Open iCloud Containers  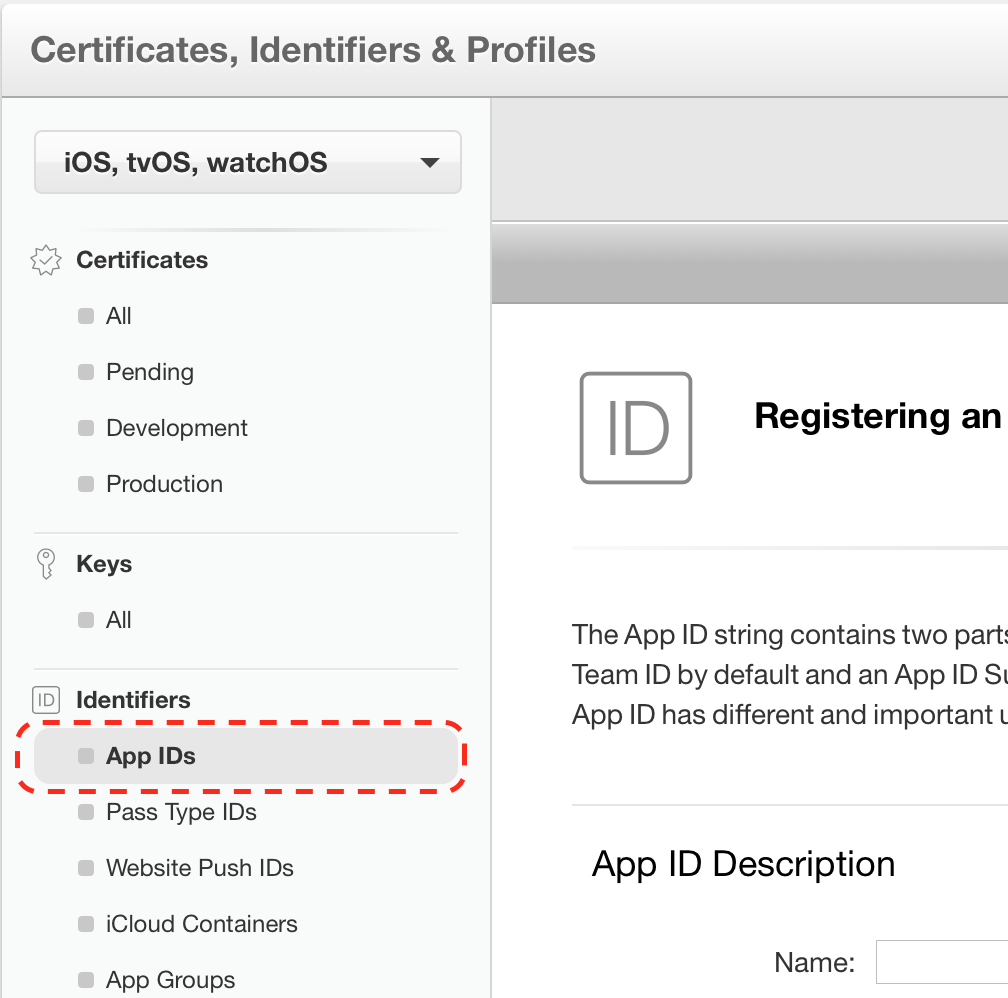(x=202, y=923)
